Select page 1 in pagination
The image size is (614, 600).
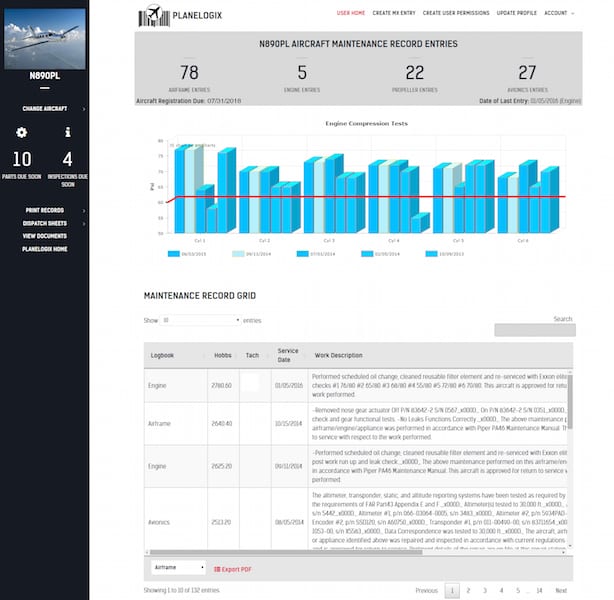[x=452, y=591]
